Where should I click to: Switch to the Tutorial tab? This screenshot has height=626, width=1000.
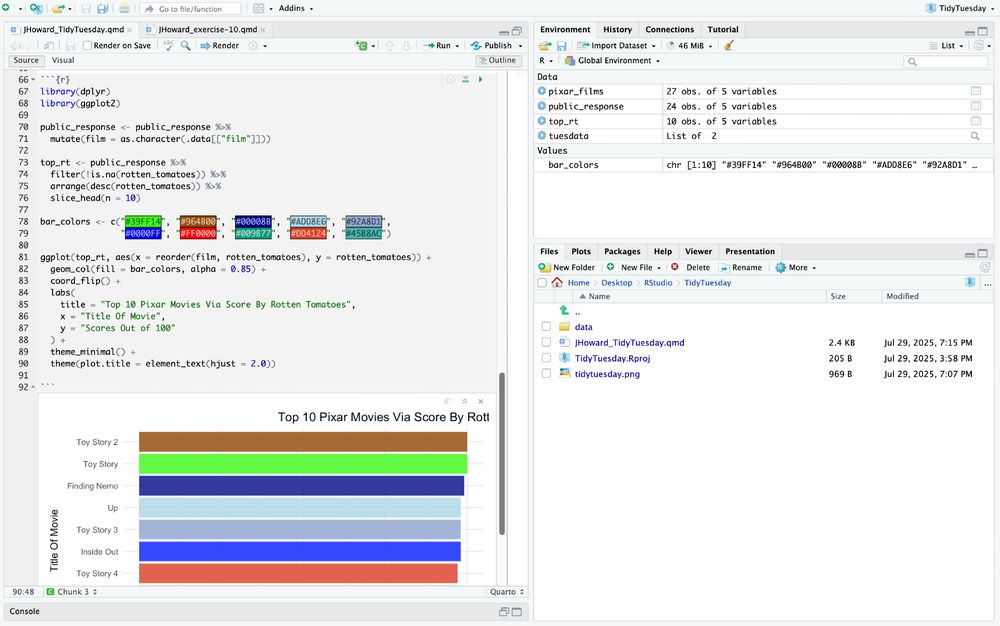[723, 29]
